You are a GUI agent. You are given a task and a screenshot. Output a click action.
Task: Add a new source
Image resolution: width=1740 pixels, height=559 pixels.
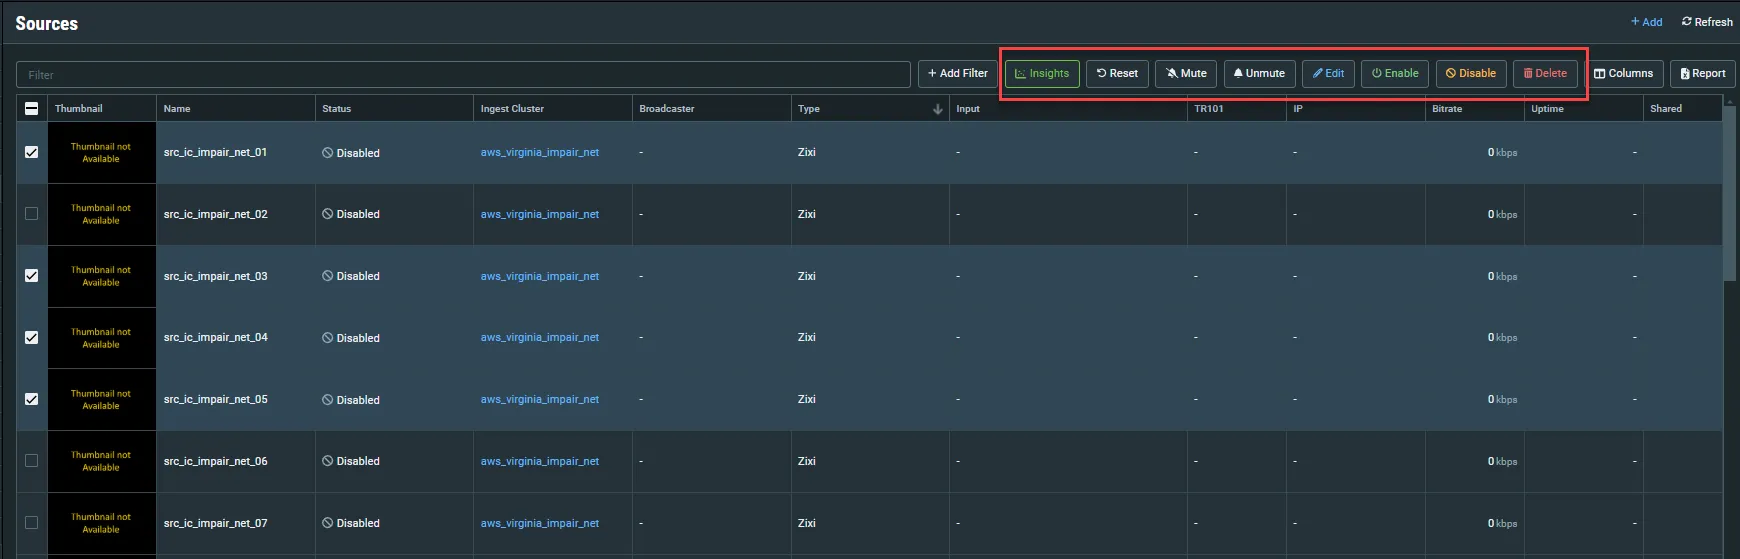pyautogui.click(x=1646, y=22)
